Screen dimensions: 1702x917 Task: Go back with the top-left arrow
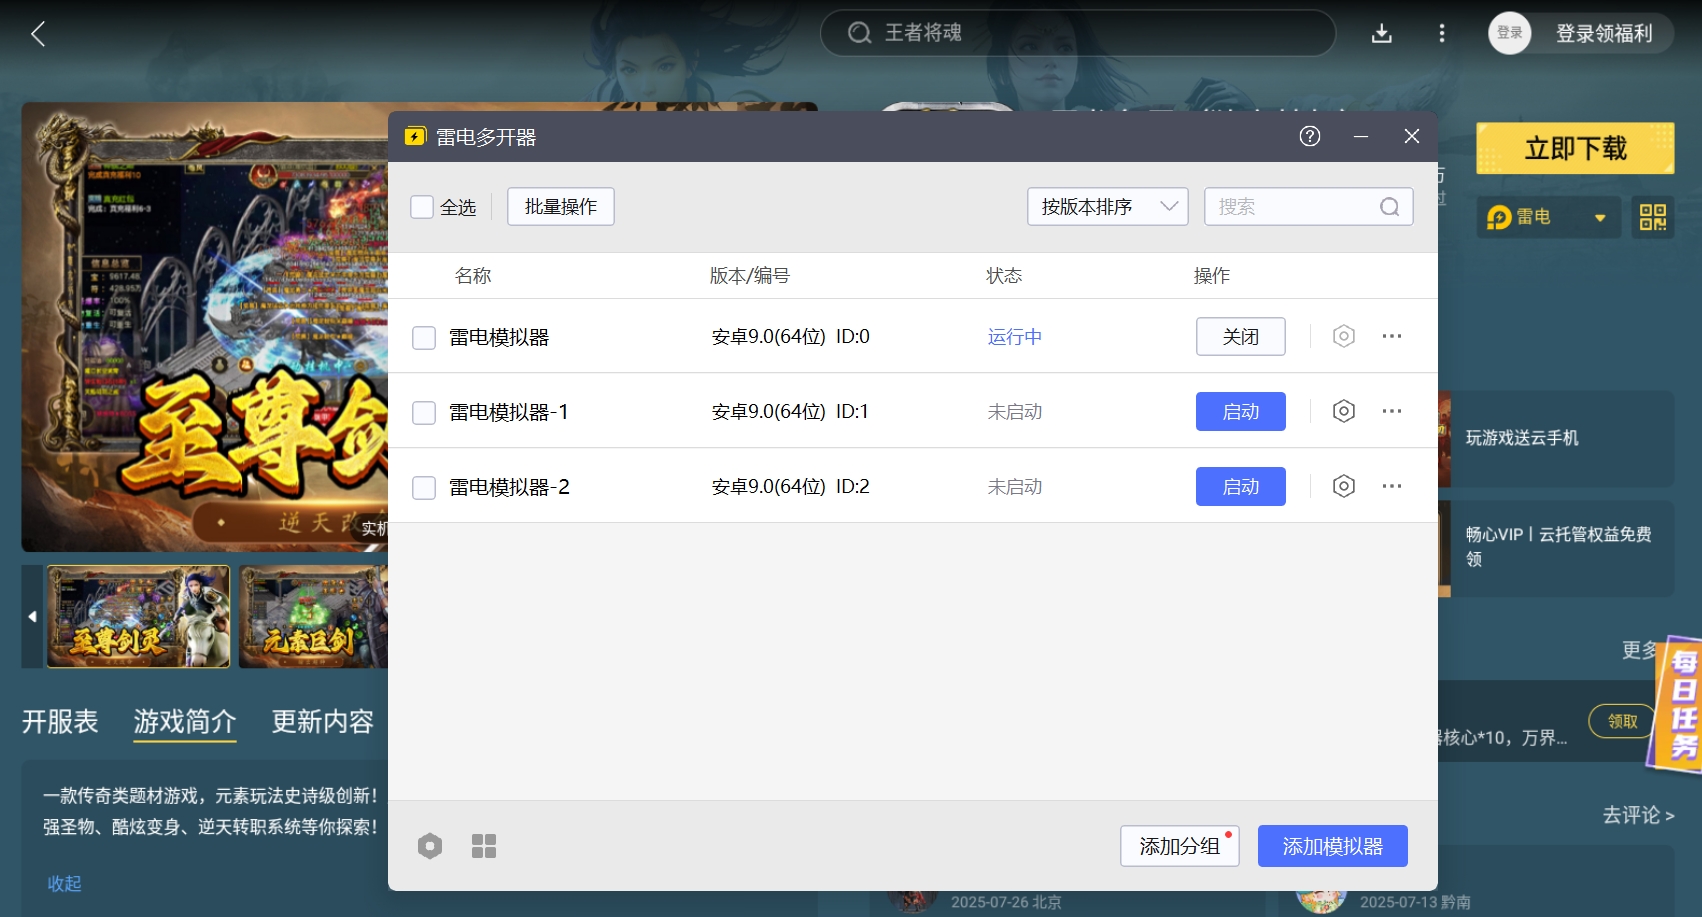pos(38,34)
